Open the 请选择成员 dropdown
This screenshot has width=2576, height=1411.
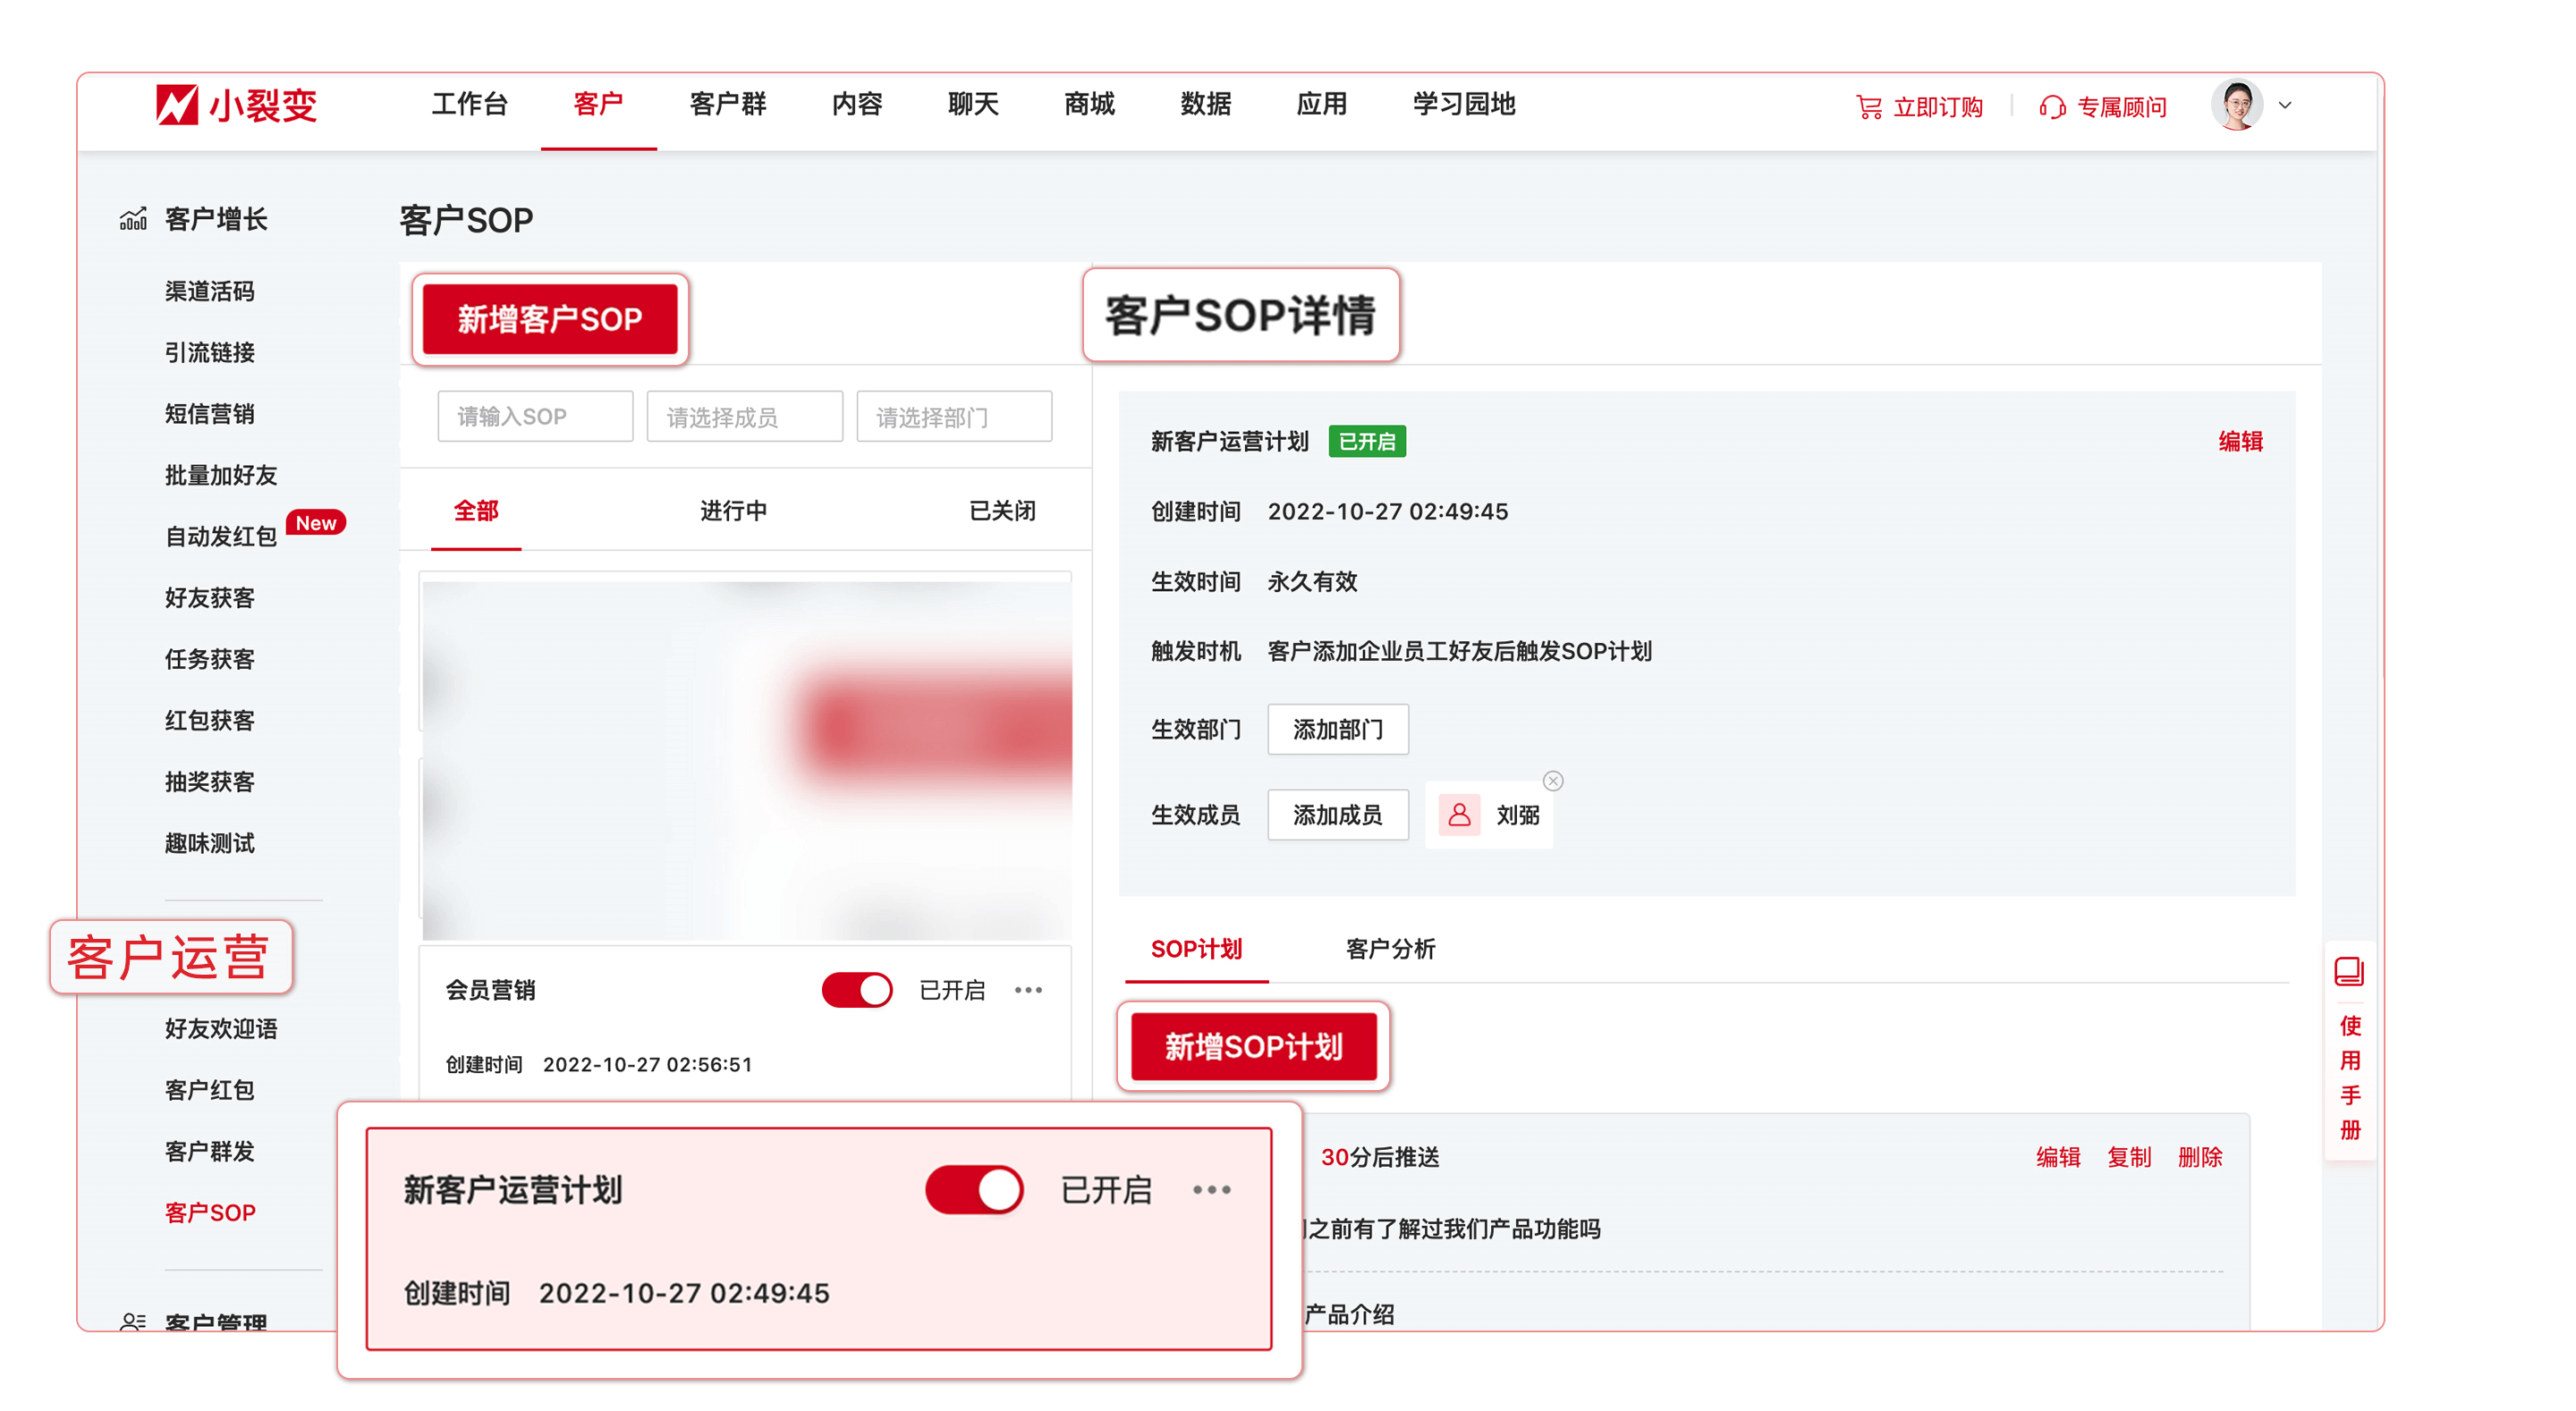click(744, 417)
